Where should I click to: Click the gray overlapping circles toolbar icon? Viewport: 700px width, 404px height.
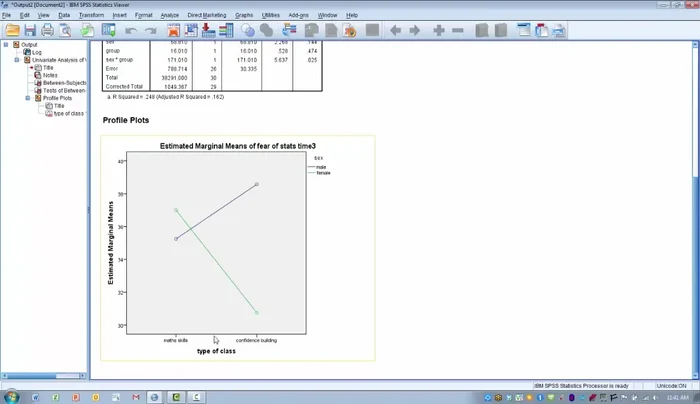(x=267, y=30)
